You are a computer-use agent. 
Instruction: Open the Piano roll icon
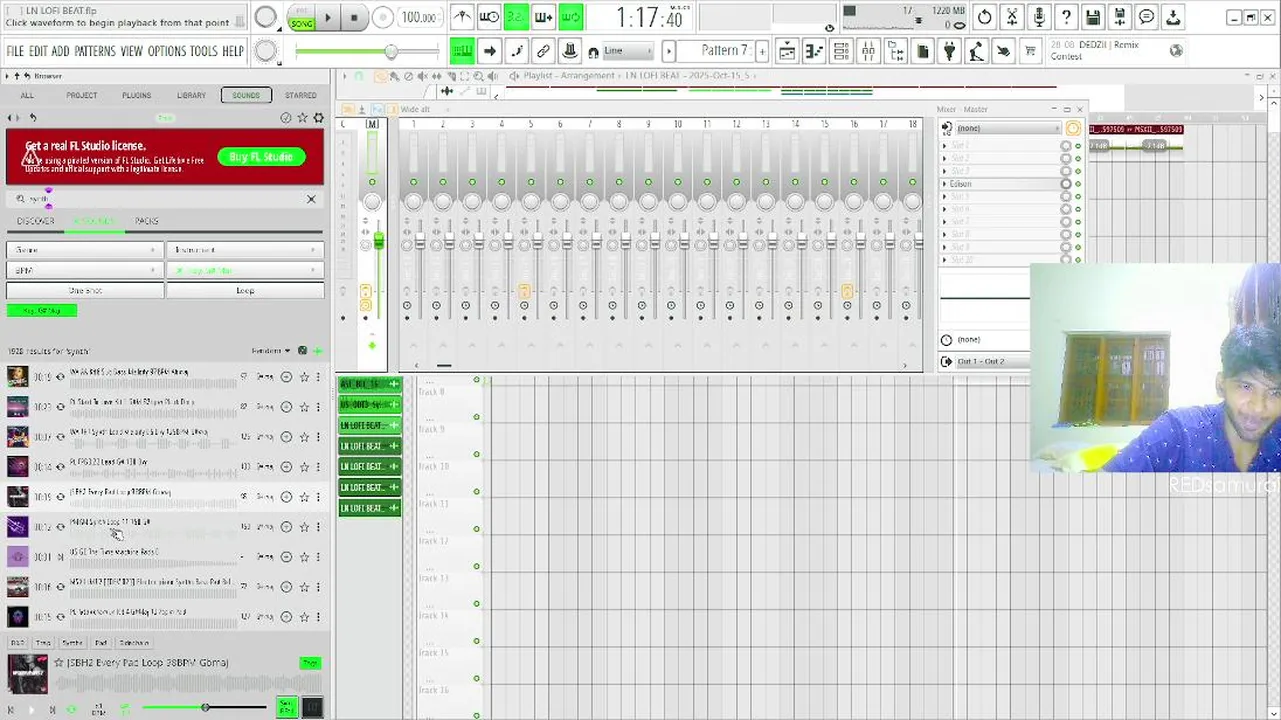point(814,51)
